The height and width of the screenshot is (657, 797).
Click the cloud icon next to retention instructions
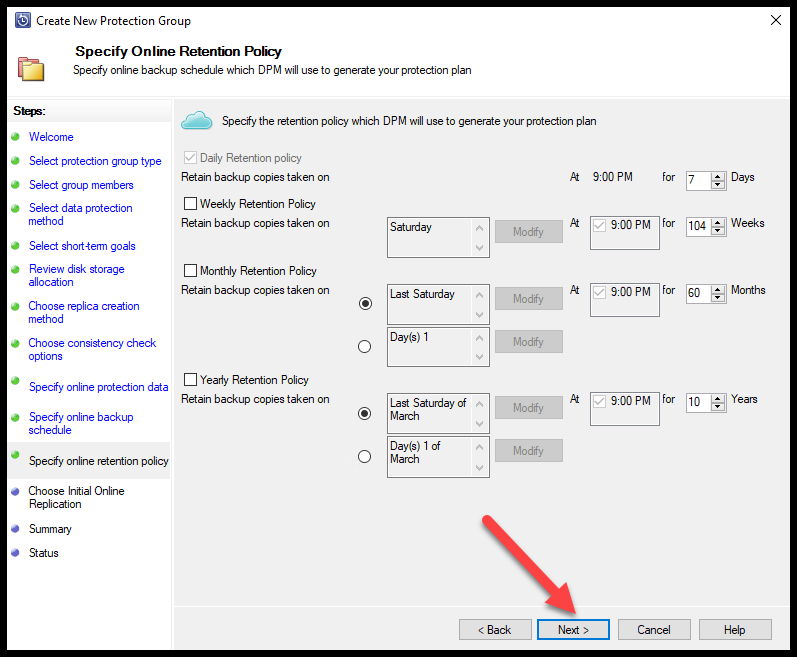point(197,120)
